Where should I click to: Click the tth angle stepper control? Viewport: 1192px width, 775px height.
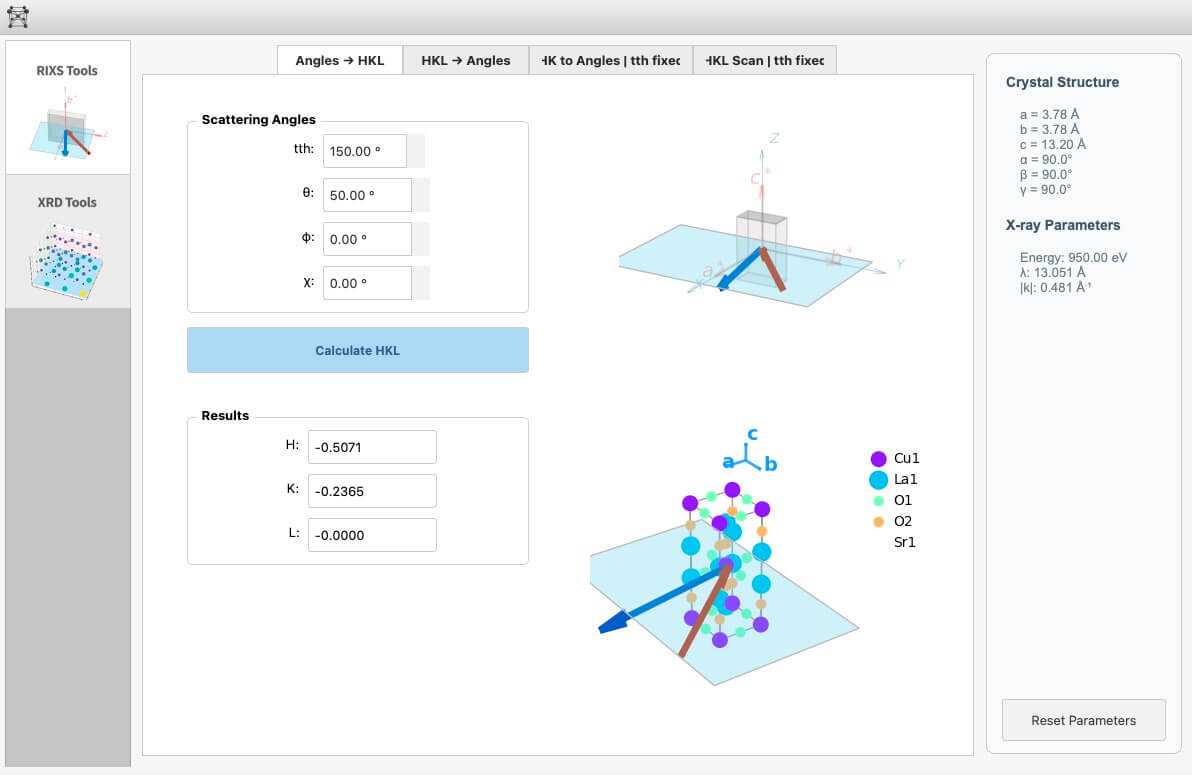pos(416,151)
